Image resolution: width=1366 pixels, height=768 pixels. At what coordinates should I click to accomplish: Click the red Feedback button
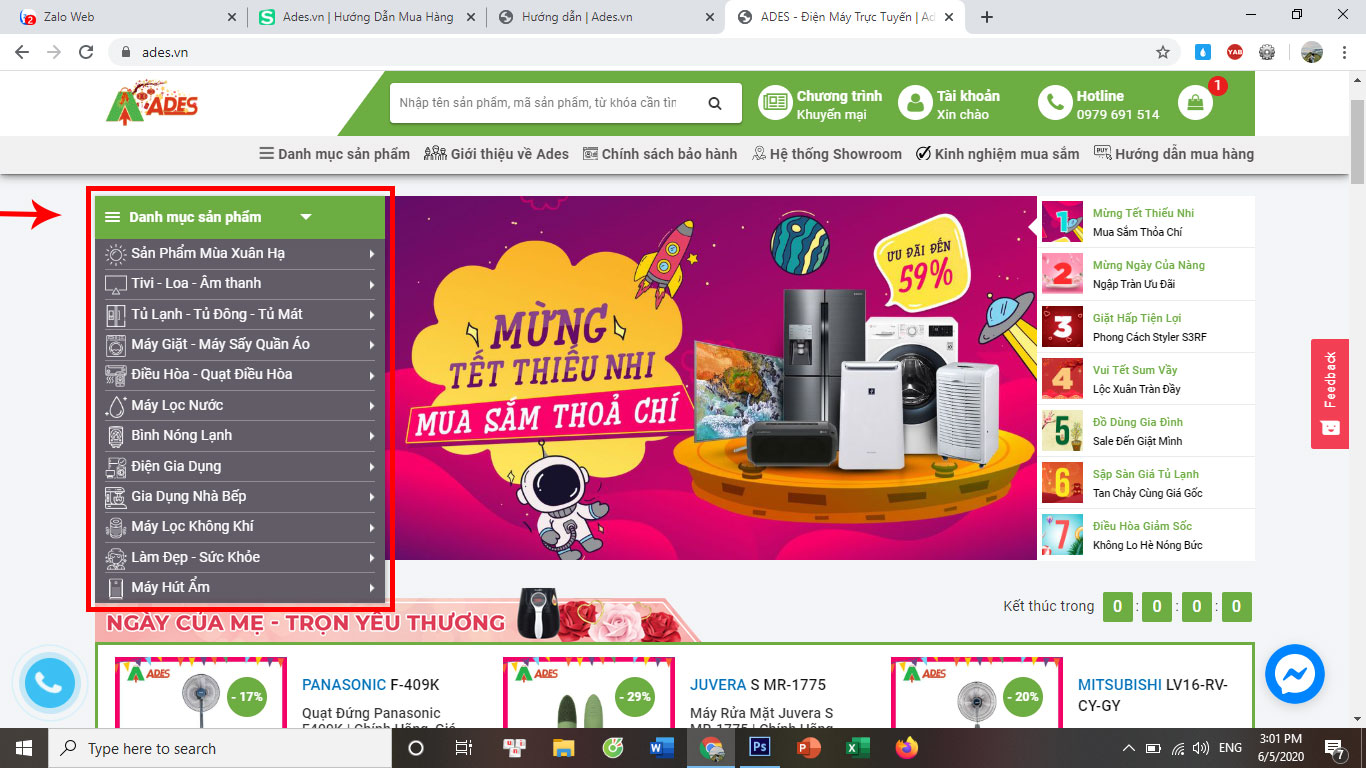pyautogui.click(x=1330, y=394)
